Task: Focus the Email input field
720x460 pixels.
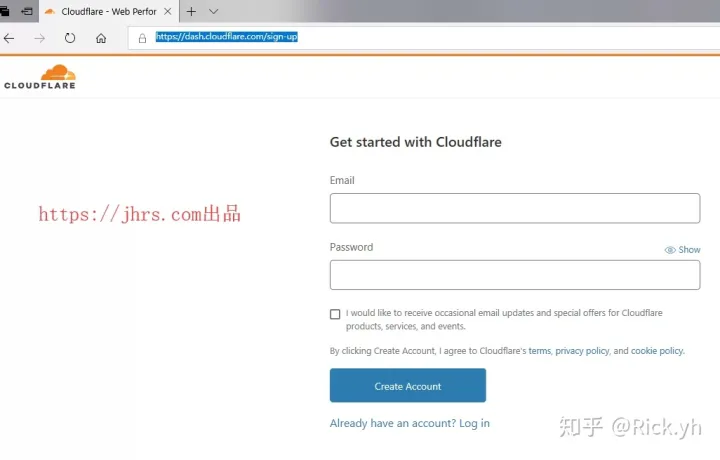Action: click(515, 208)
